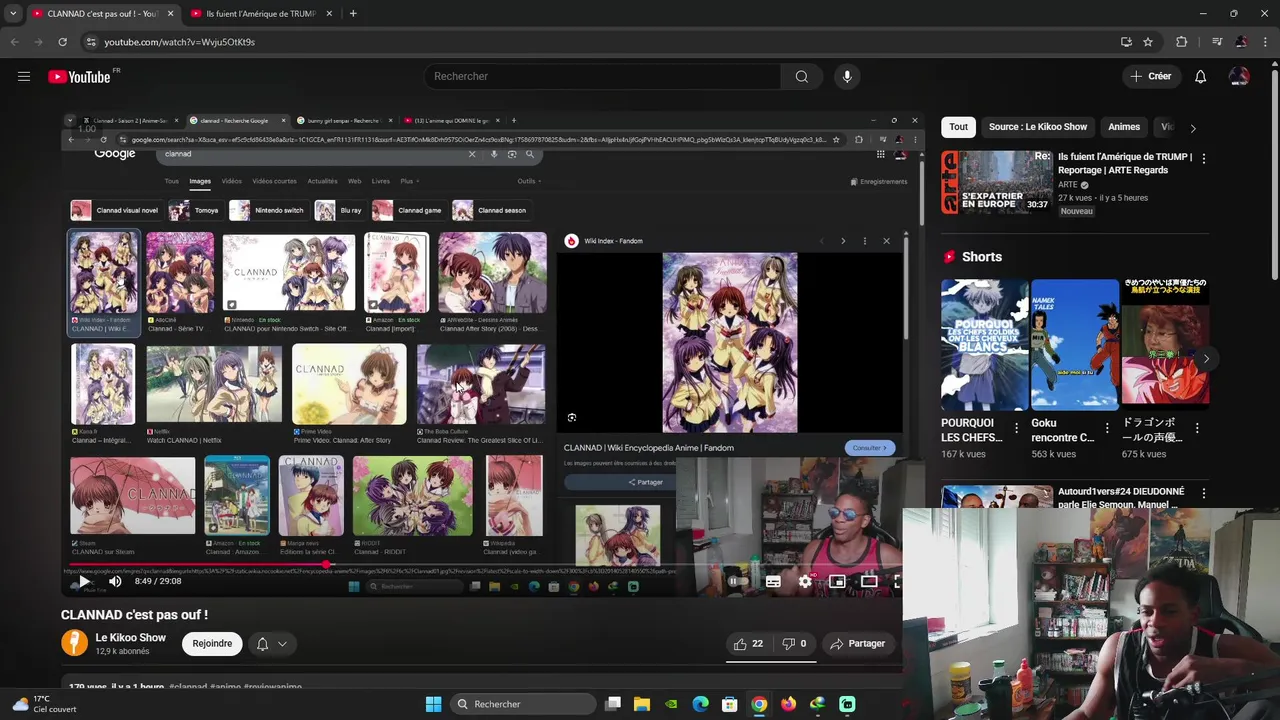Open Chrome media controls icon
Image resolution: width=1280 pixels, height=720 pixels.
[x=1216, y=42]
